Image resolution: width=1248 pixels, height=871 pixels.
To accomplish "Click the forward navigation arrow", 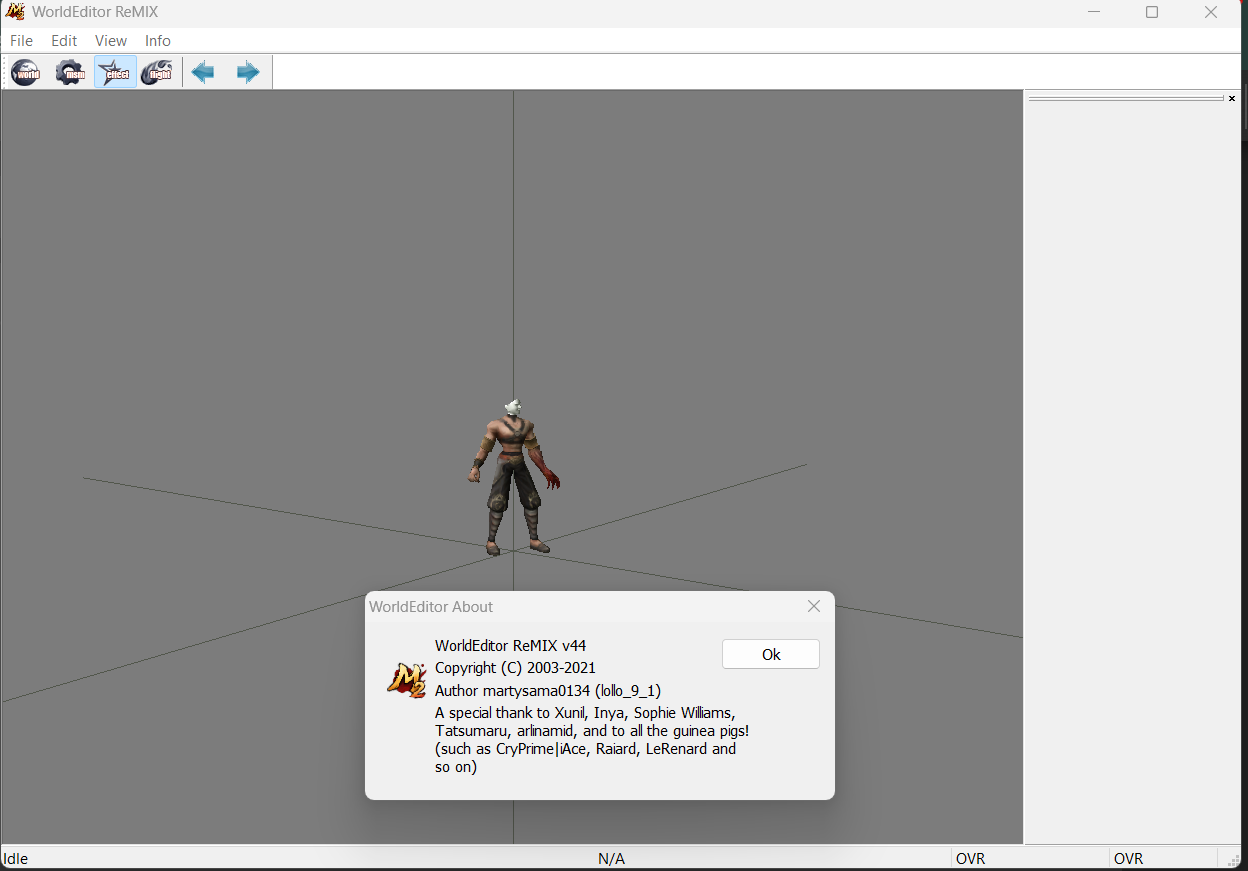I will pyautogui.click(x=247, y=71).
